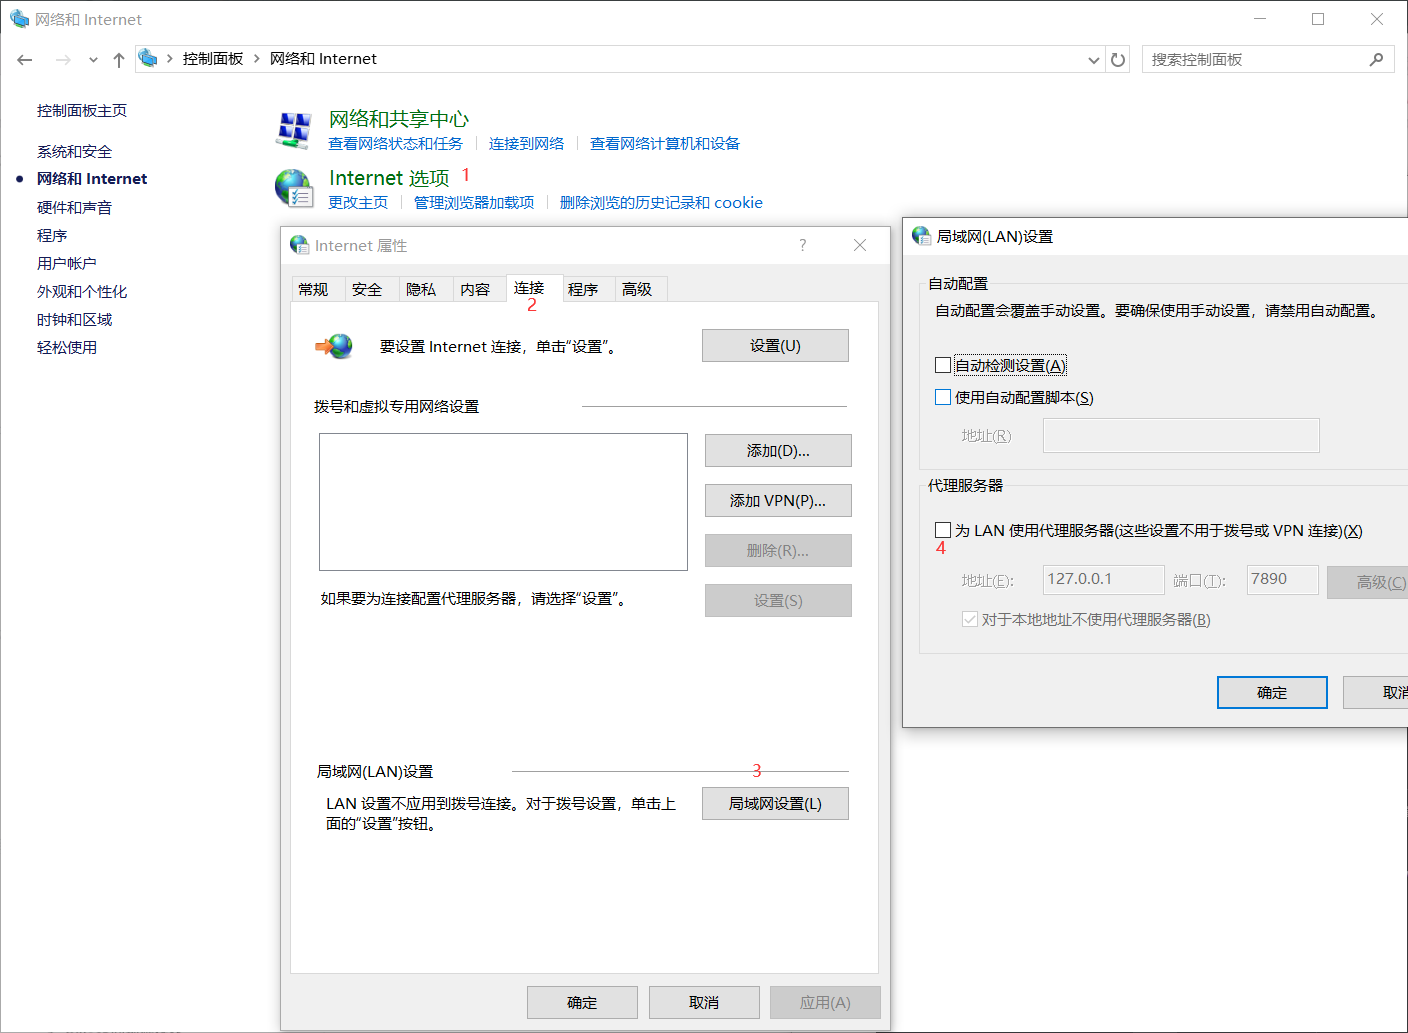Enable 自动检测设置 checkbox
1408x1033 pixels.
(943, 364)
